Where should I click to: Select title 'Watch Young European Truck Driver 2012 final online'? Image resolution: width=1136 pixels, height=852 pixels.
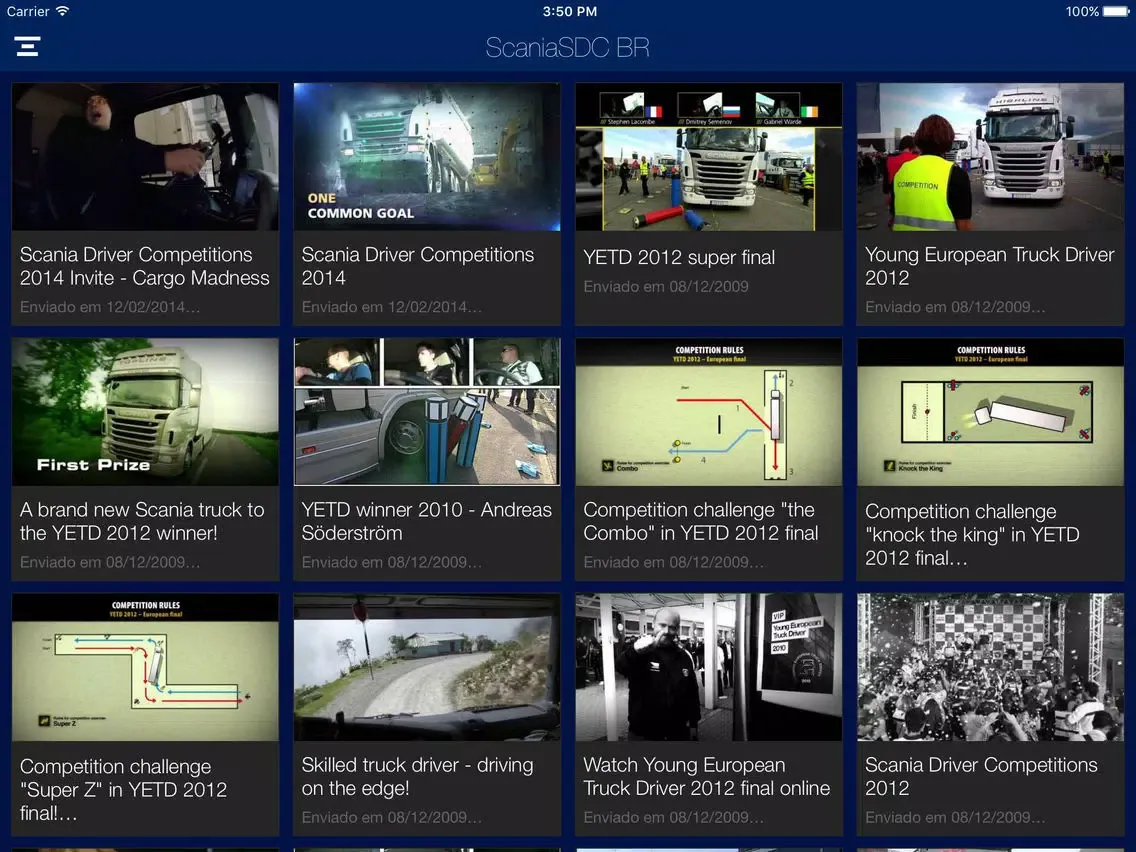[x=706, y=776]
